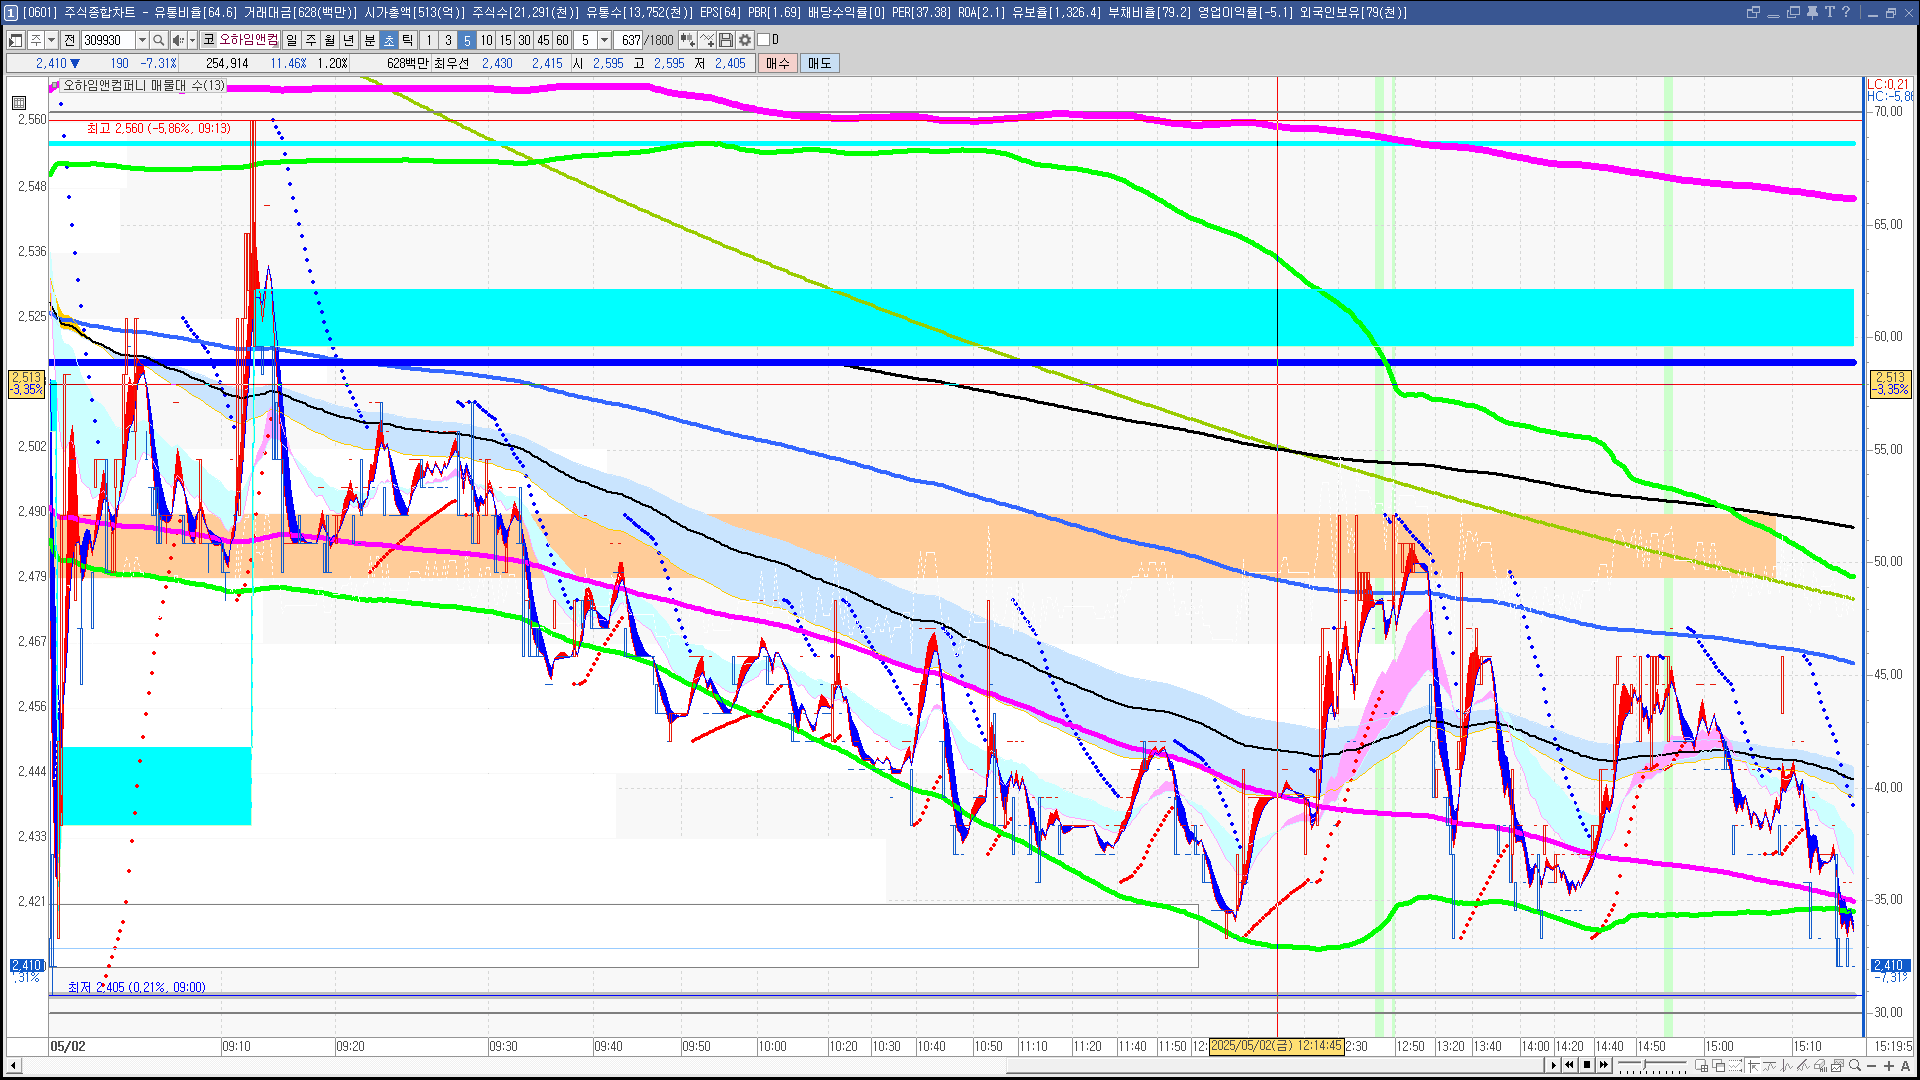Open the dropdown arrow next to 주 button

(51, 40)
